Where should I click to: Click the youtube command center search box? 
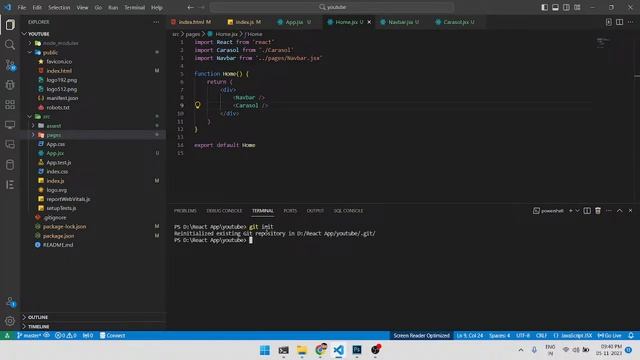[332, 7]
